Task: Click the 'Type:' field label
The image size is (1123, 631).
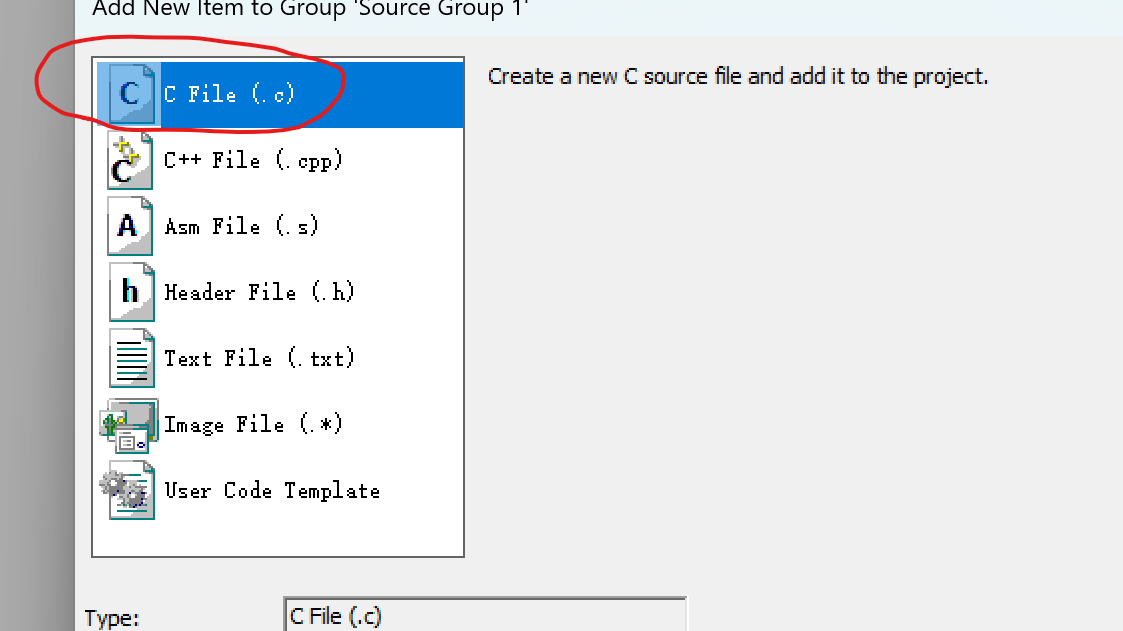Action: [112, 618]
